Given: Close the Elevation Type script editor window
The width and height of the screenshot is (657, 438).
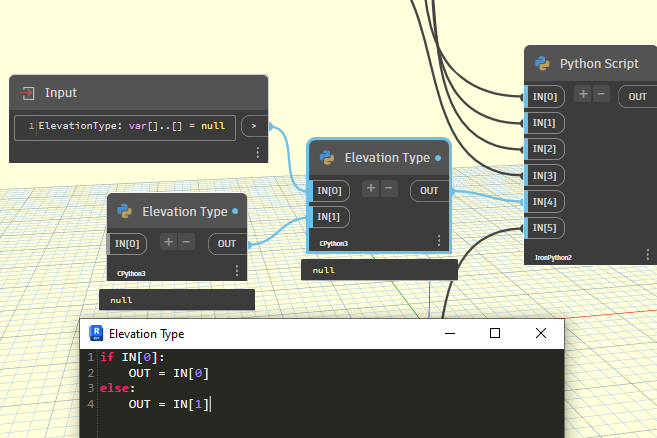Looking at the screenshot, I should tap(541, 333).
